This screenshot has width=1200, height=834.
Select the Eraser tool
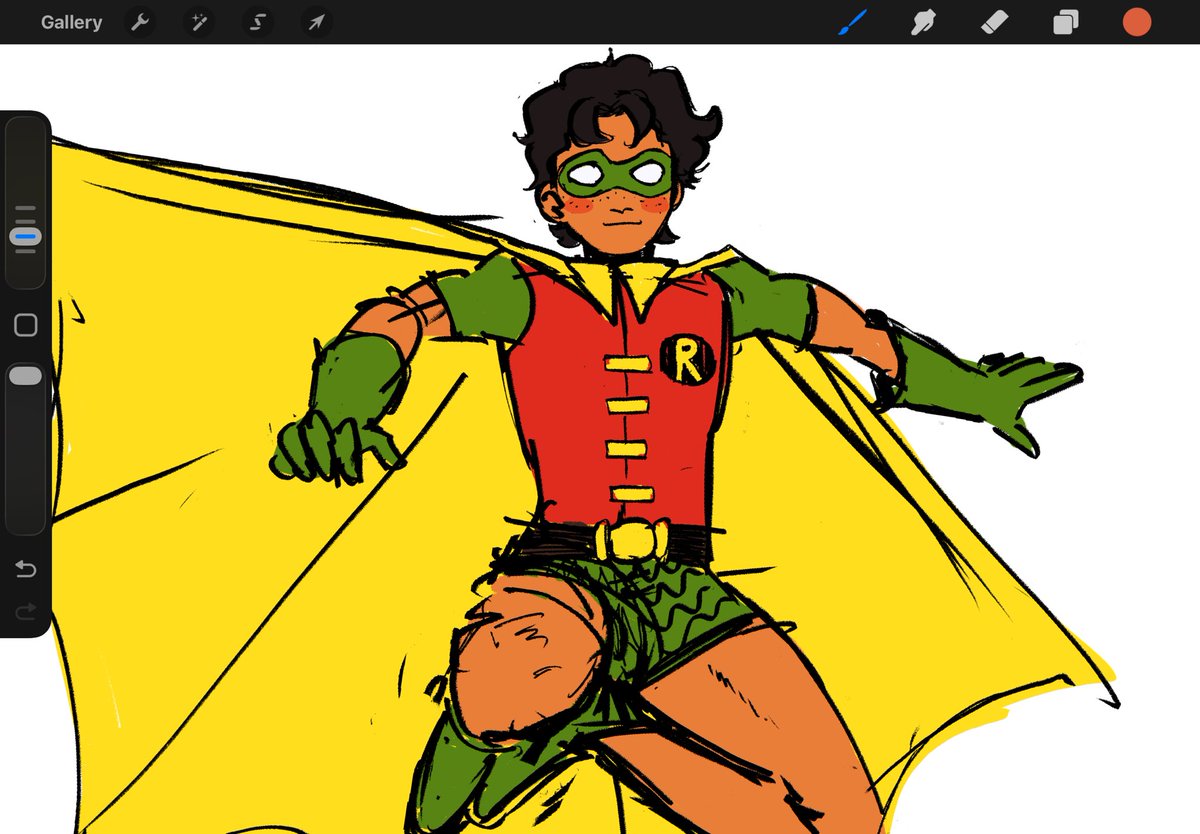point(994,22)
